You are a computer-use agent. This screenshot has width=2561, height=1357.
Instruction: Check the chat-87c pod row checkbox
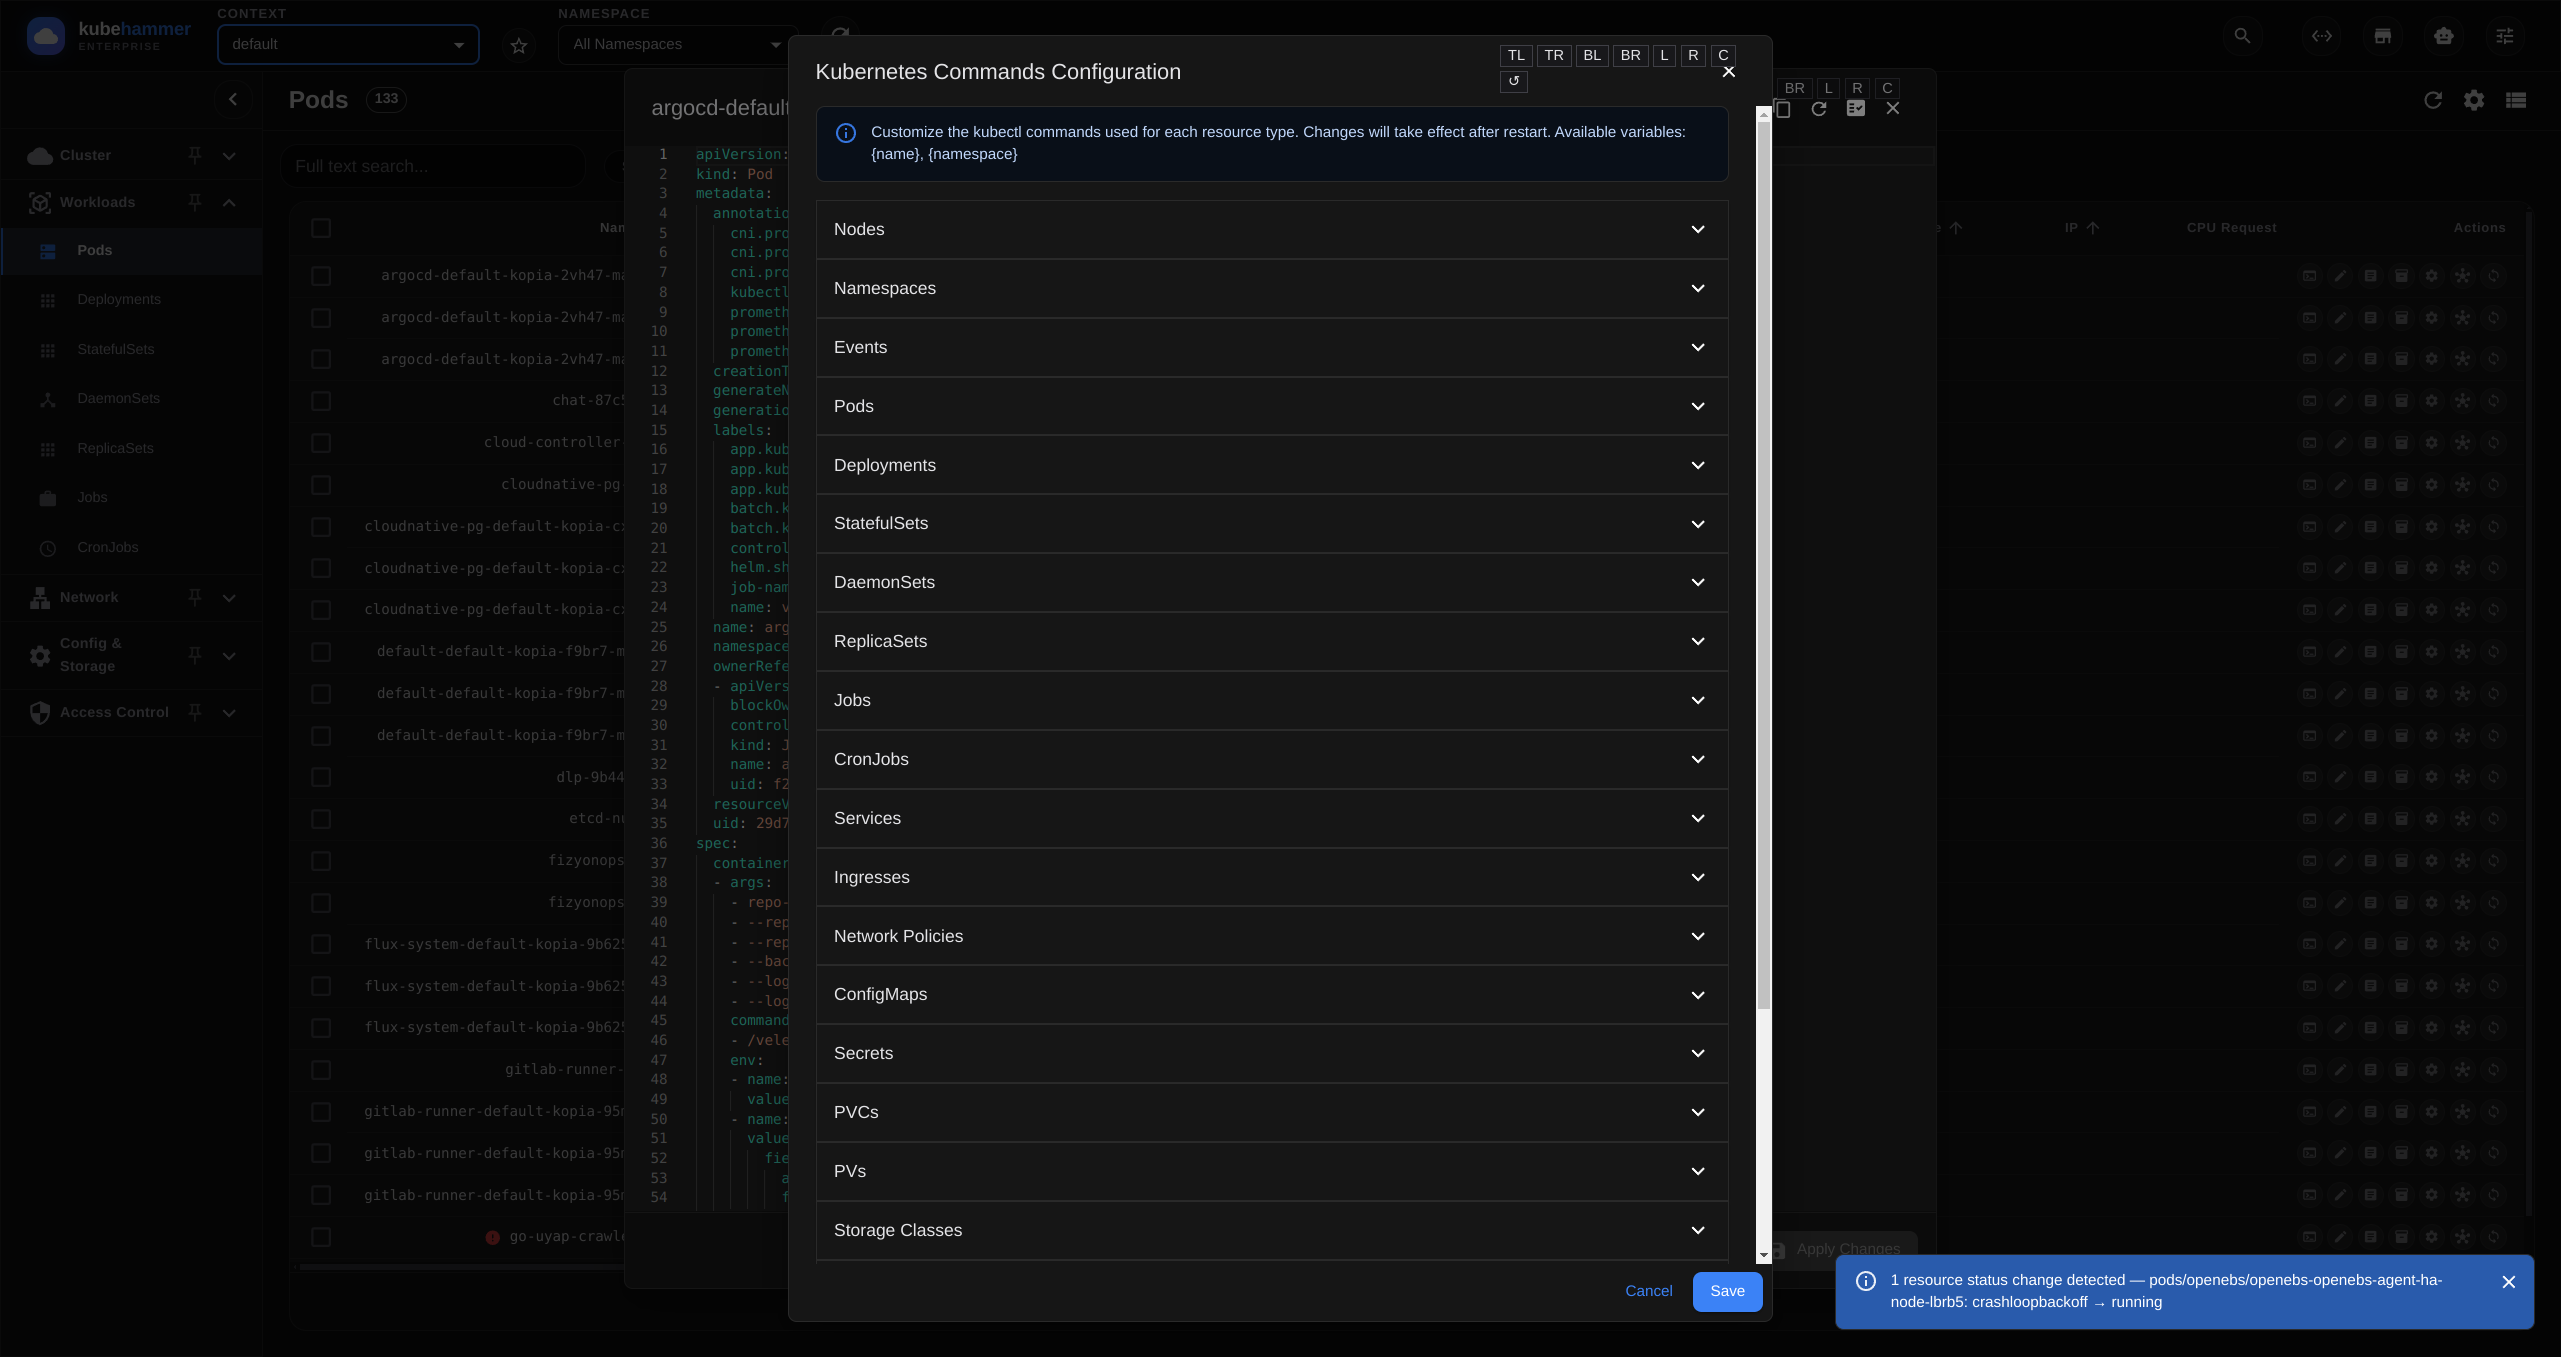[321, 401]
